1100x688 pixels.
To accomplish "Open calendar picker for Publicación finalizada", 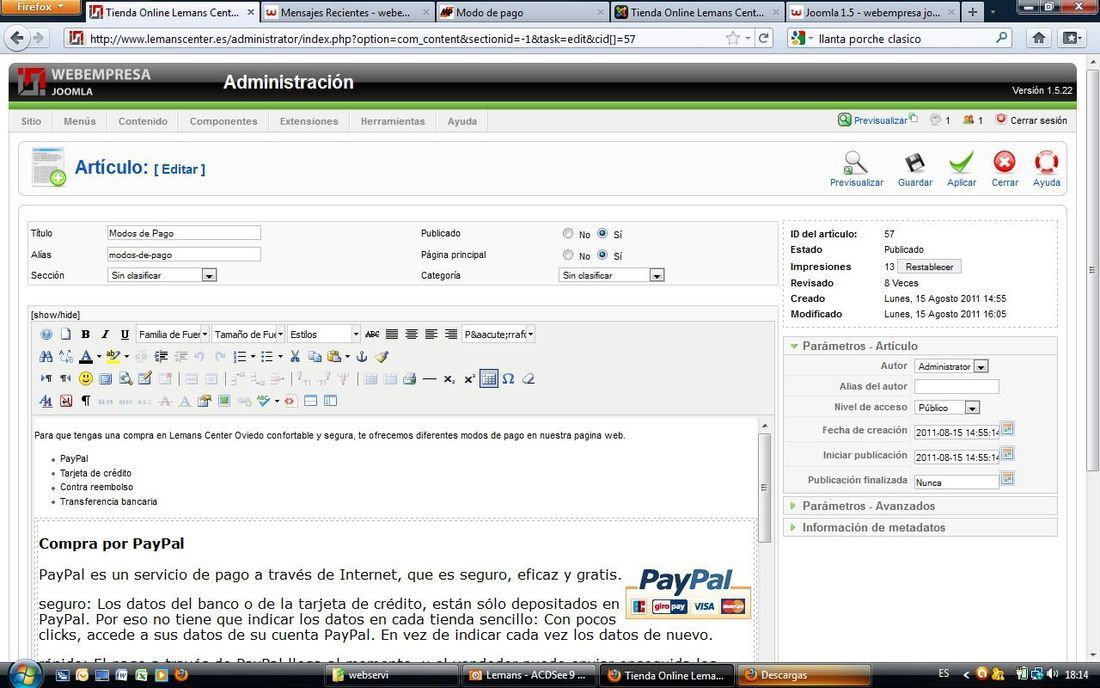I will [x=1007, y=479].
